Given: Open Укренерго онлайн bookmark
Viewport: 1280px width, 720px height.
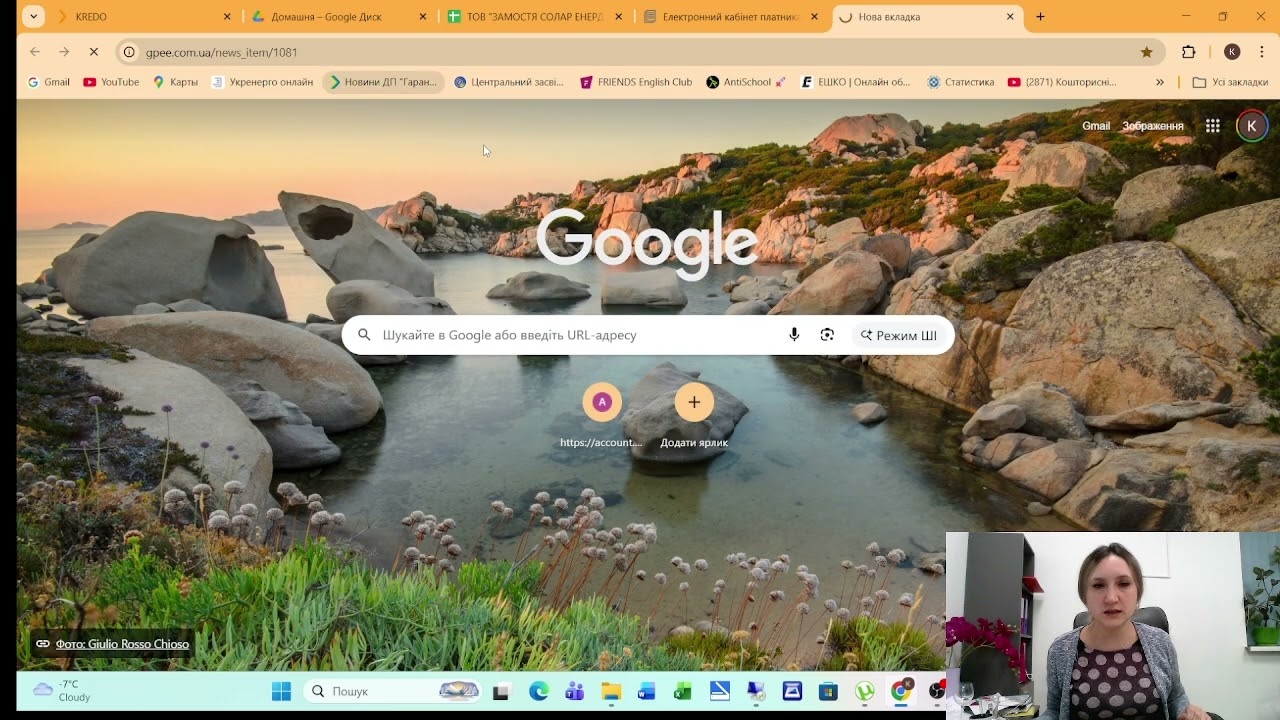Looking at the screenshot, I should tap(262, 82).
